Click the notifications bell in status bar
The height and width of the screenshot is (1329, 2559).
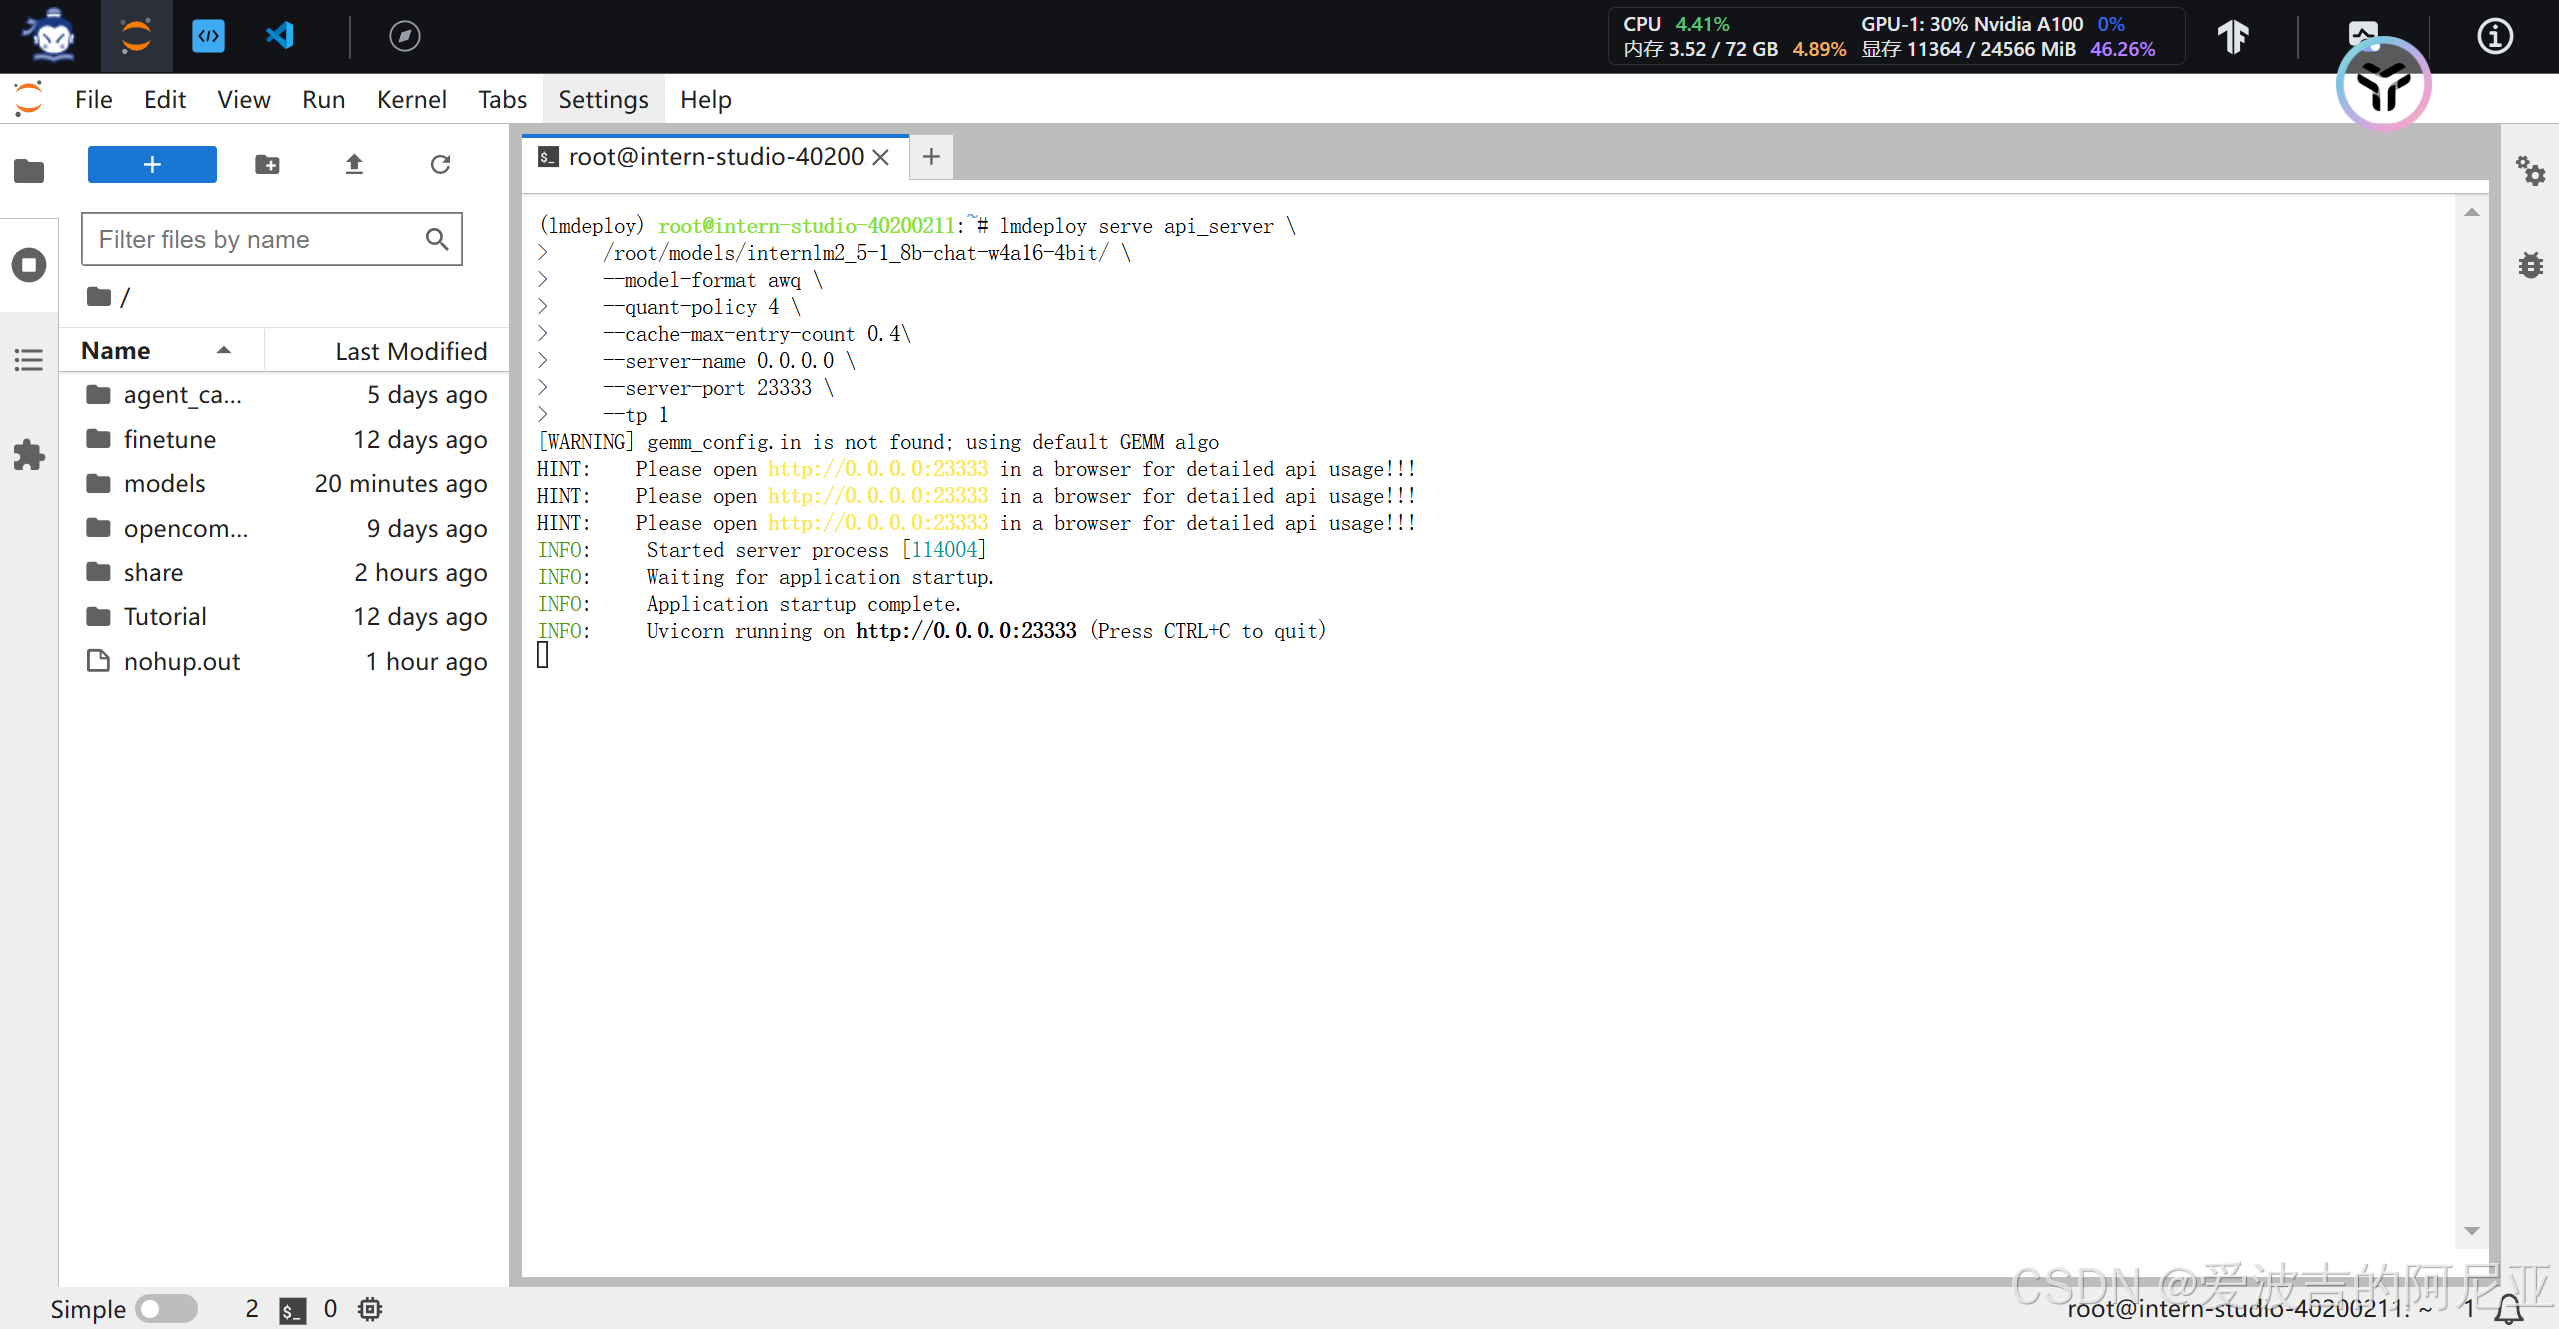pyautogui.click(x=2510, y=1308)
